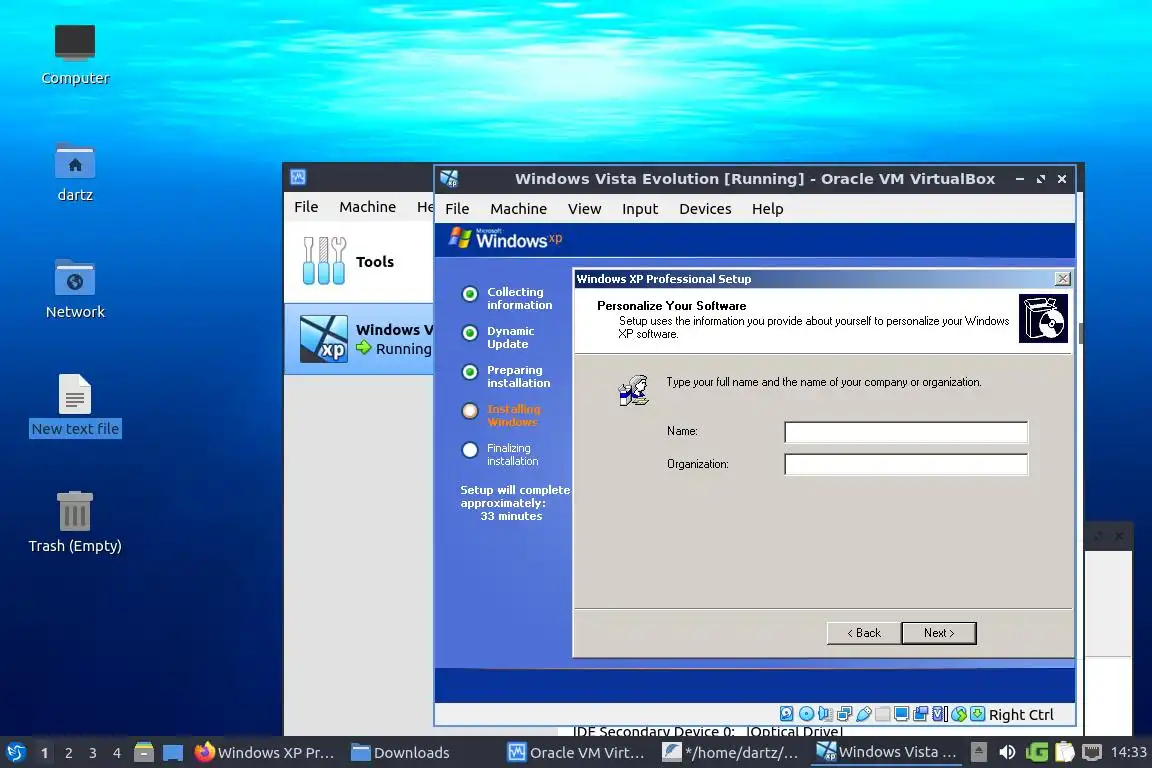Open Machine menu in VirtualBox Manager window
Screen dimensions: 1152x768
[367, 207]
